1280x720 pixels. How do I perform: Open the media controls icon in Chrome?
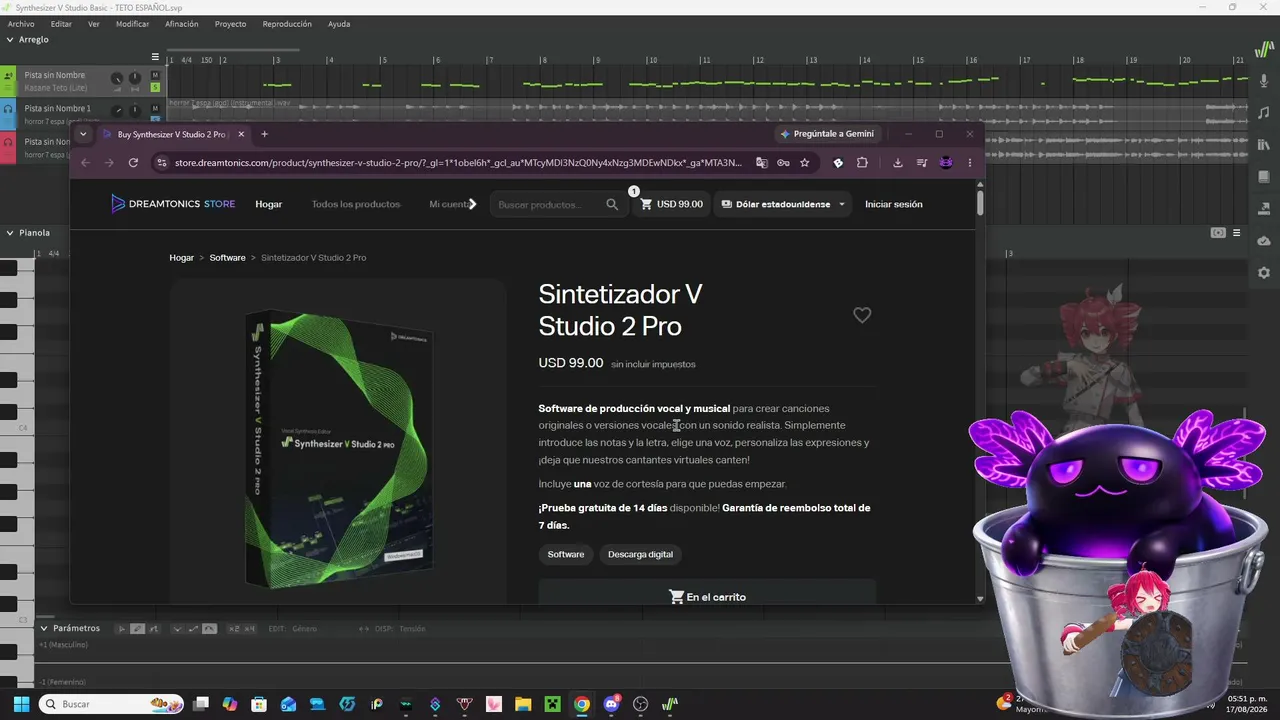tap(922, 163)
